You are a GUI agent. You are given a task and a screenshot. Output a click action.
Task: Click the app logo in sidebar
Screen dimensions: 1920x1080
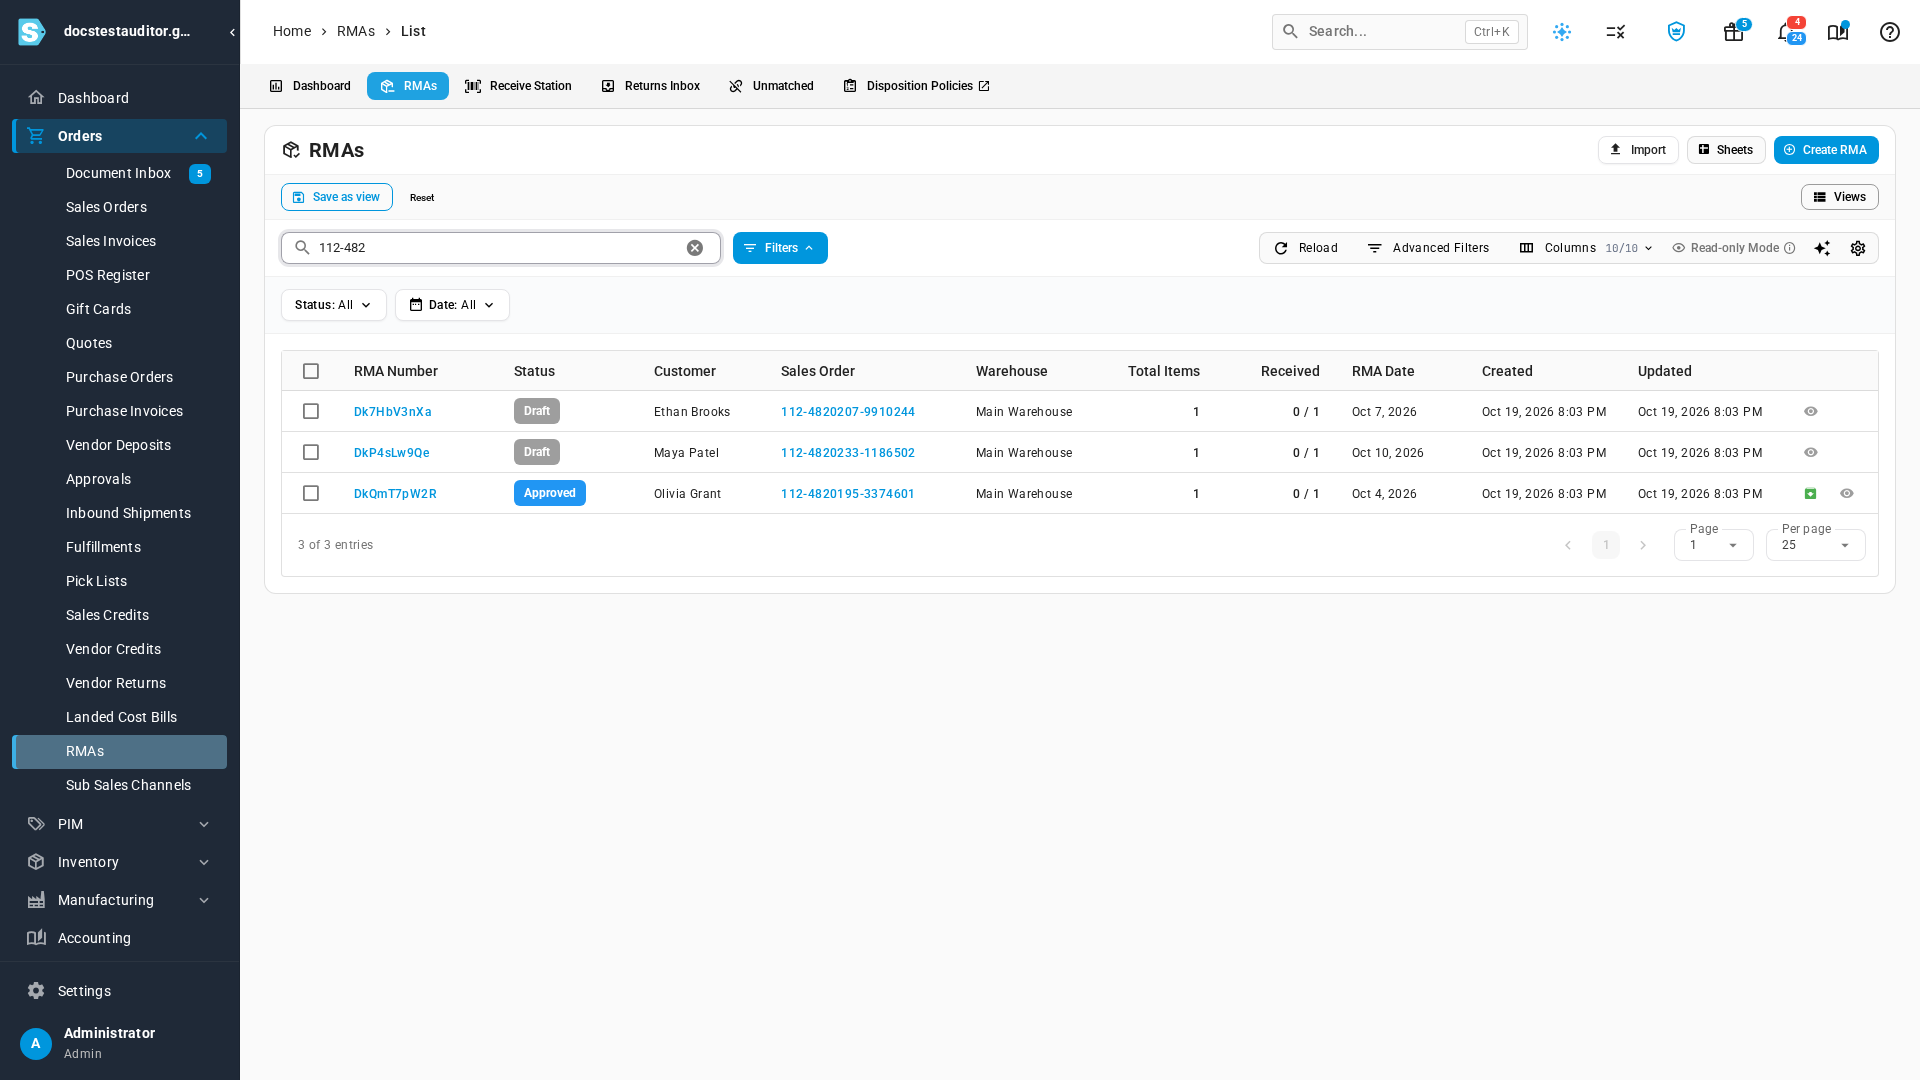[32, 32]
